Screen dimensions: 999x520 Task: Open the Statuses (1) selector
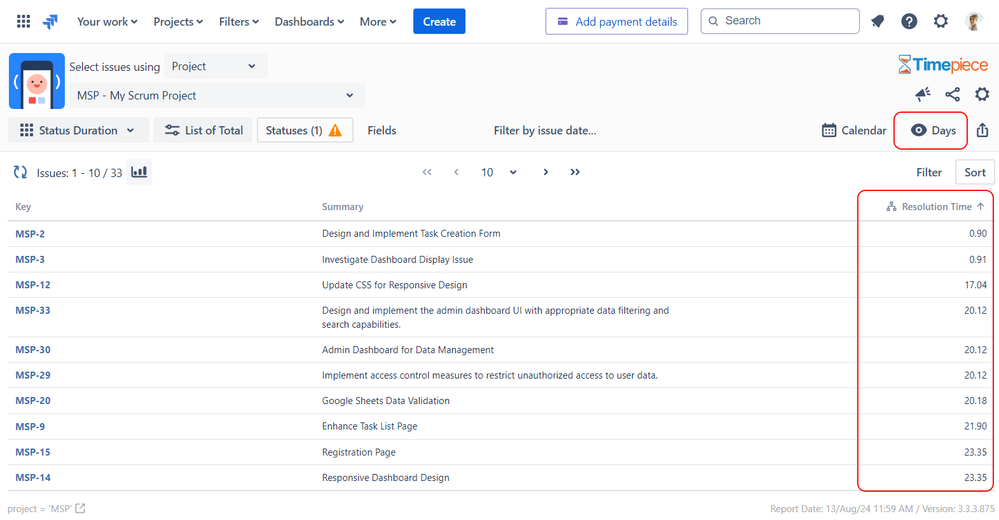[305, 131]
